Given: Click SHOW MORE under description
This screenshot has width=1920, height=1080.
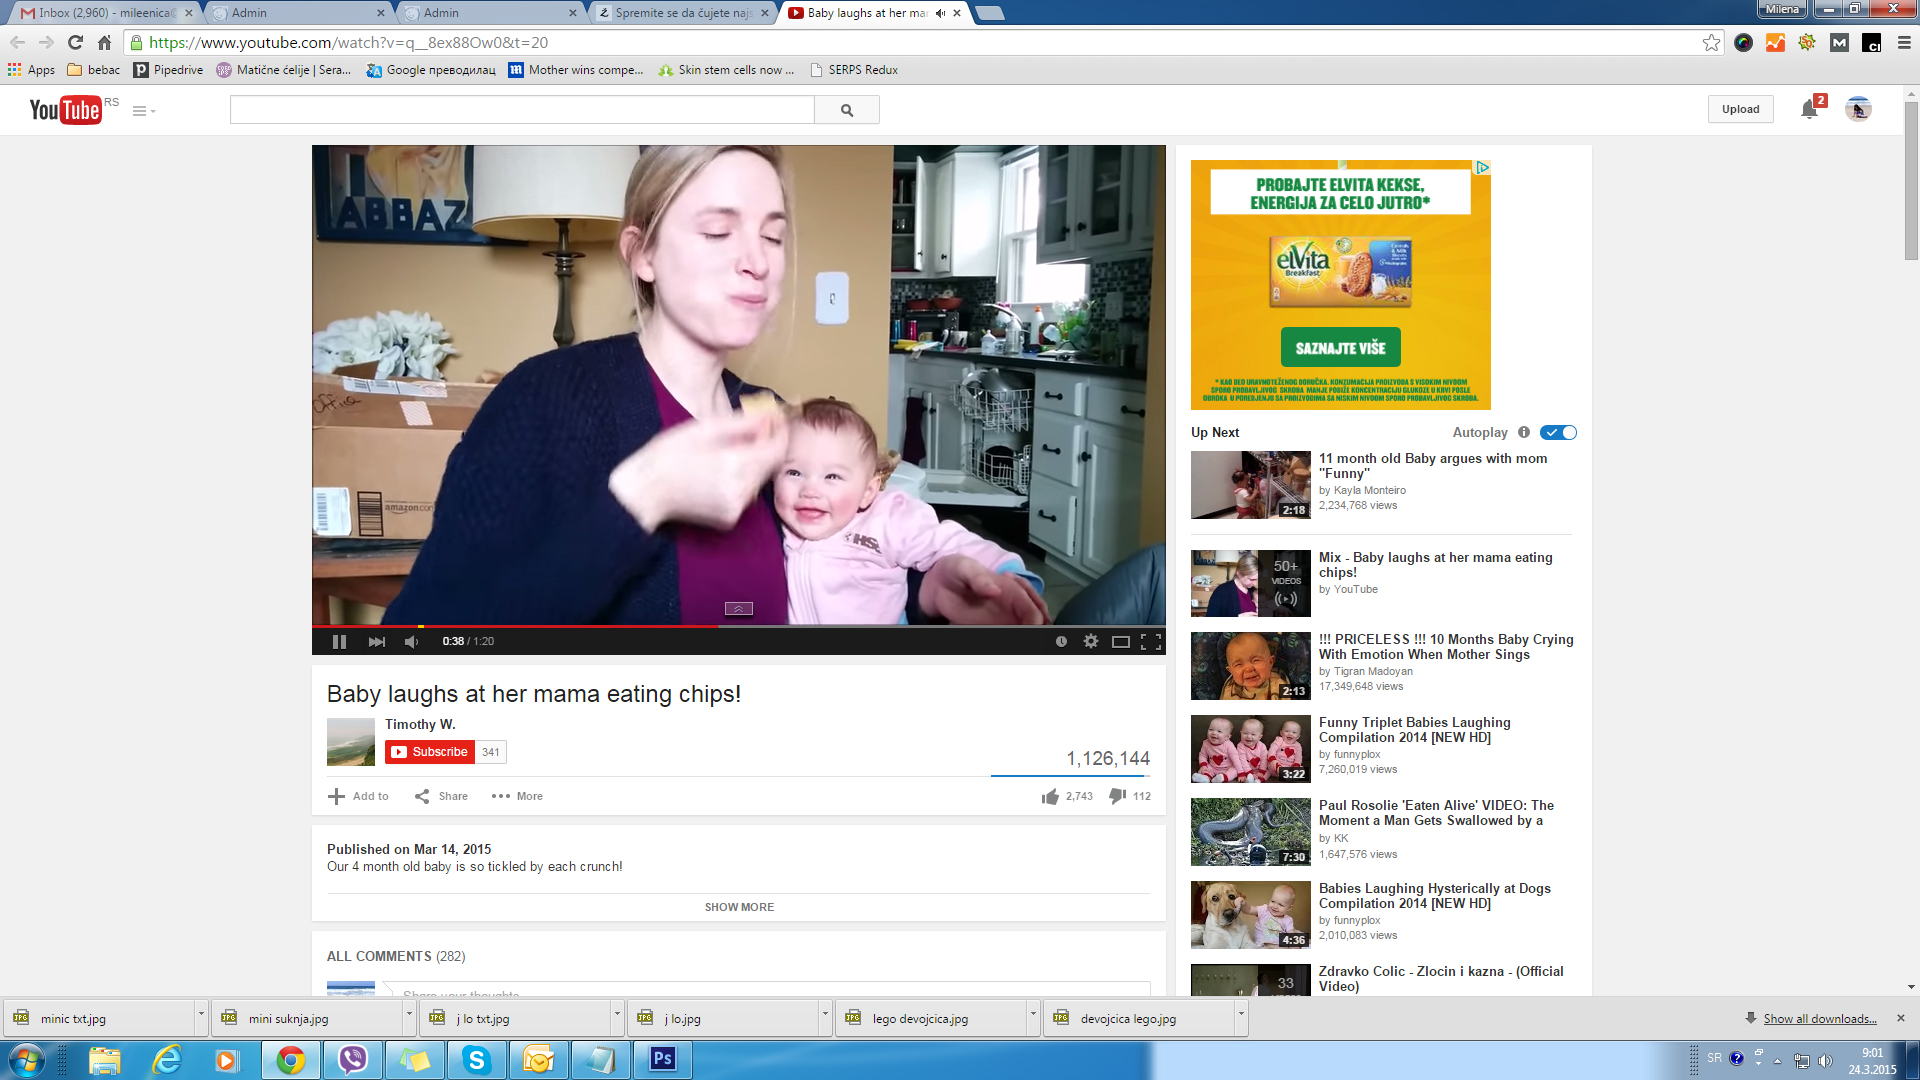Looking at the screenshot, I should tap(739, 907).
